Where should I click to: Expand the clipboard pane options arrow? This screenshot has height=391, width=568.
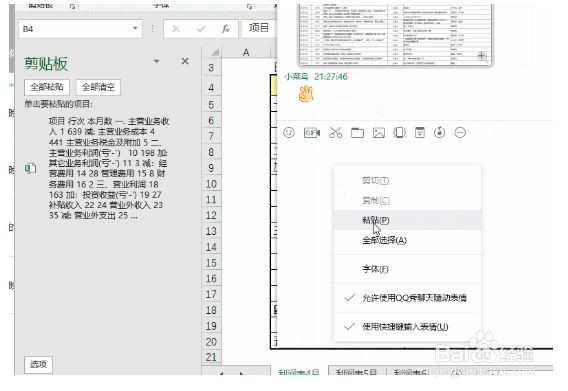tap(156, 61)
